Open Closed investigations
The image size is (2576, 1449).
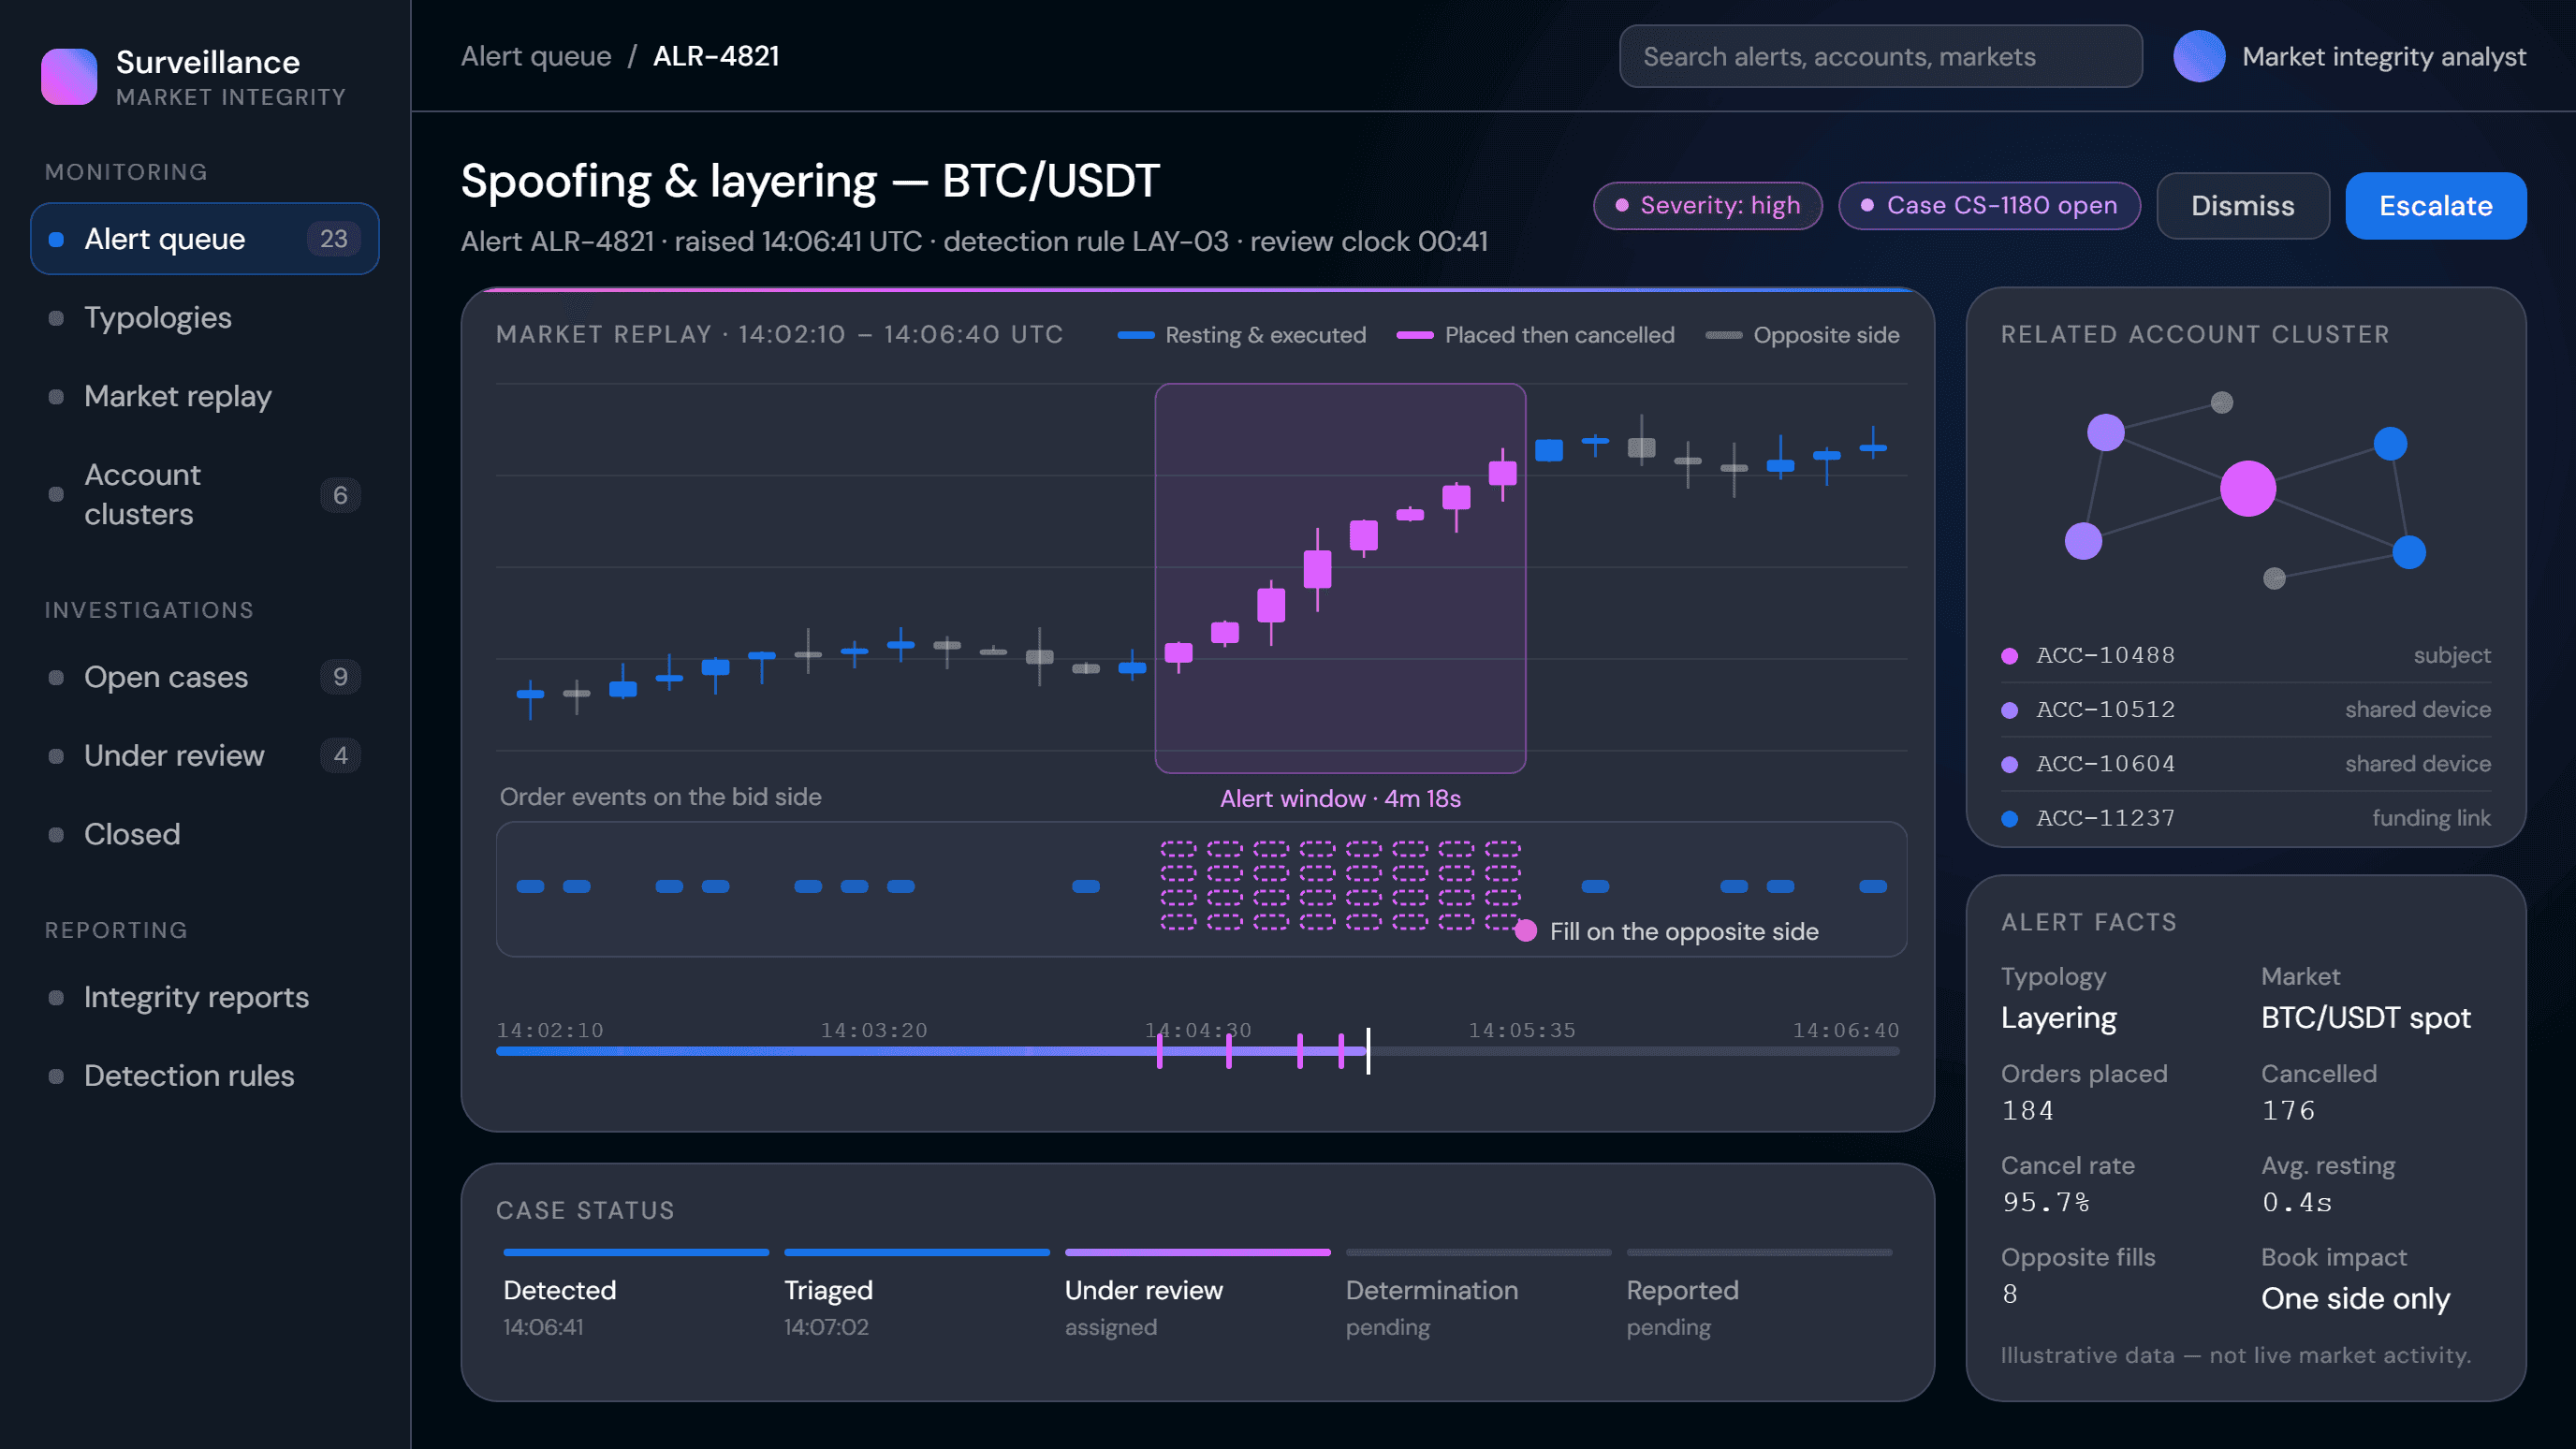point(205,835)
